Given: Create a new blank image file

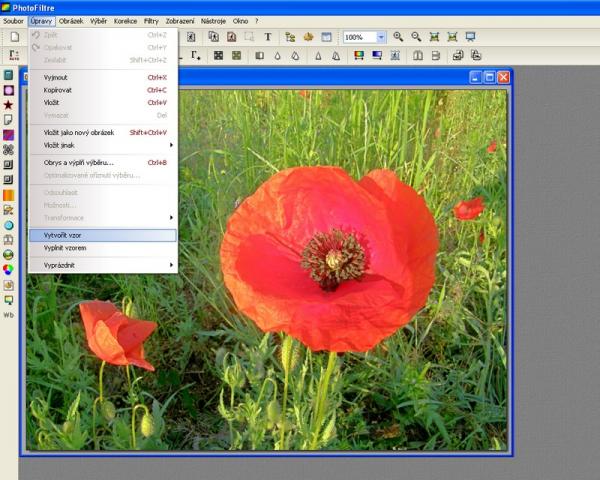Looking at the screenshot, I should pyautogui.click(x=15, y=37).
